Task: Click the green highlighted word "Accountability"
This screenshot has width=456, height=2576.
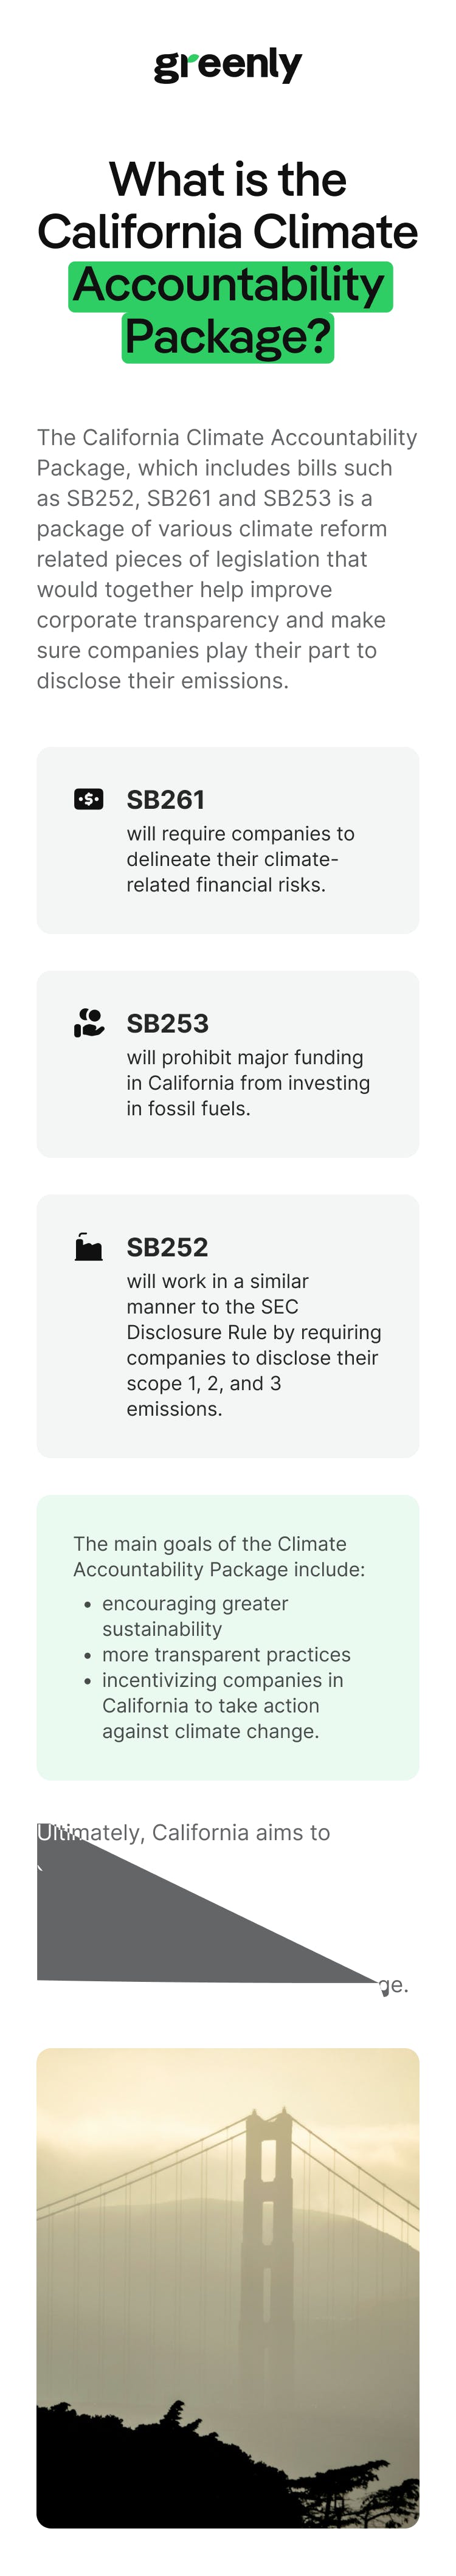Action: point(229,285)
